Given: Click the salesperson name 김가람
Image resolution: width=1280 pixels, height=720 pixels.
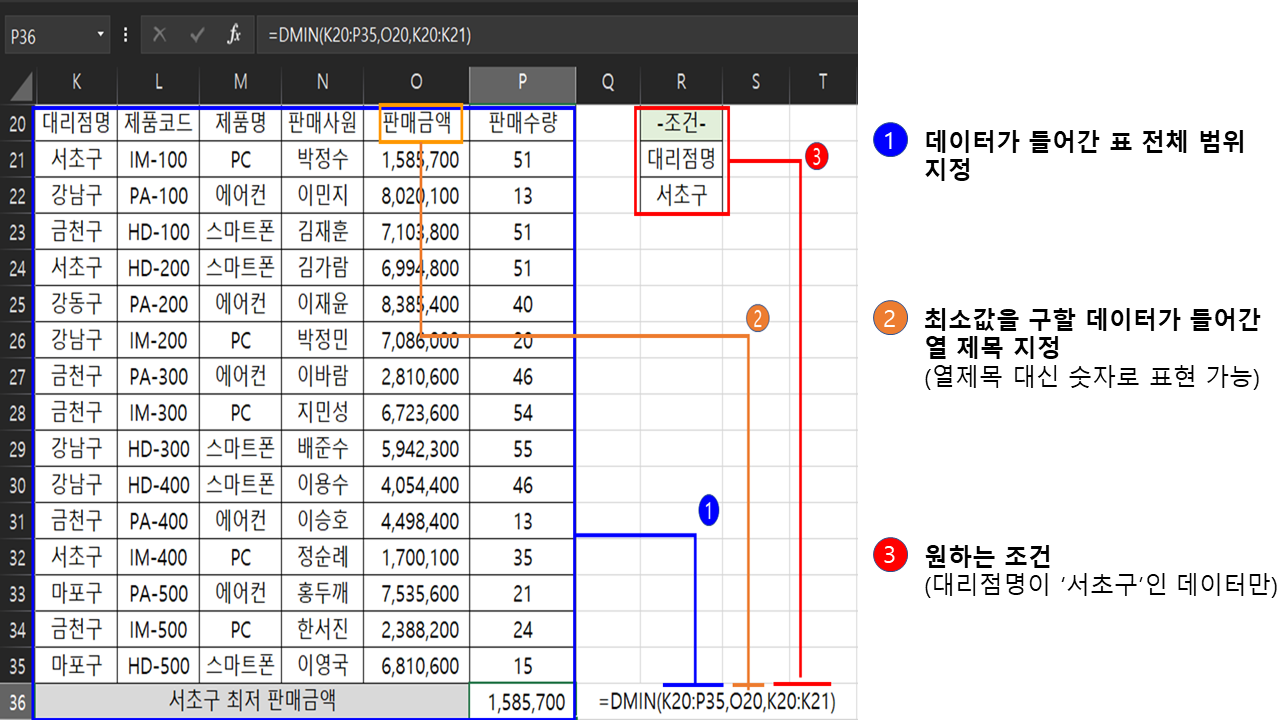Looking at the screenshot, I should (322, 268).
